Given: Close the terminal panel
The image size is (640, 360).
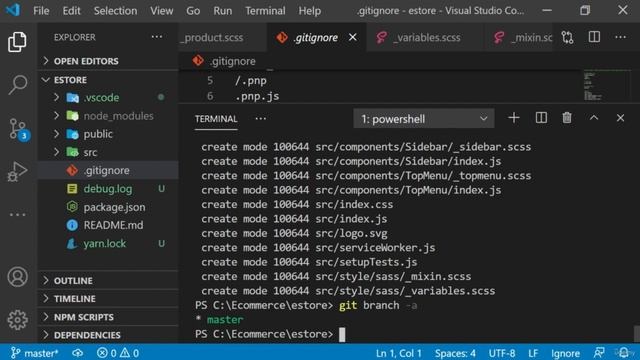Looking at the screenshot, I should pyautogui.click(x=620, y=118).
